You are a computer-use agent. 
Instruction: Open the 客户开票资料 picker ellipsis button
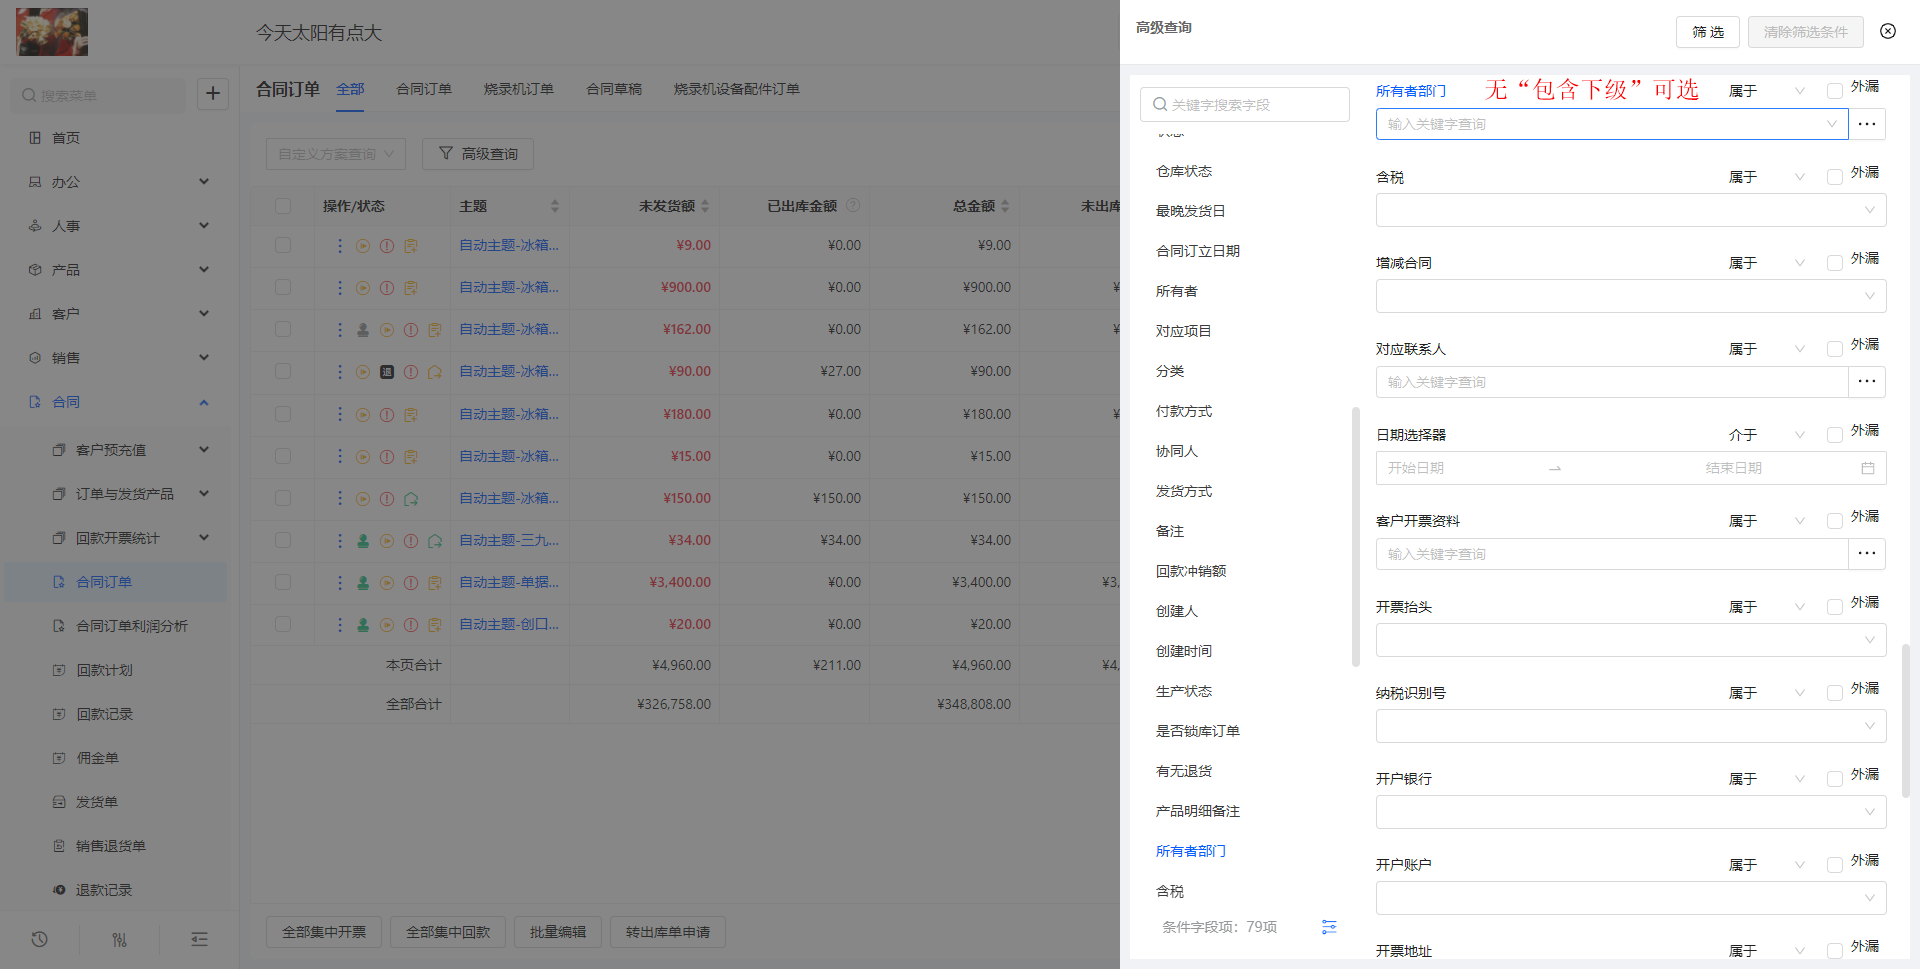point(1866,554)
